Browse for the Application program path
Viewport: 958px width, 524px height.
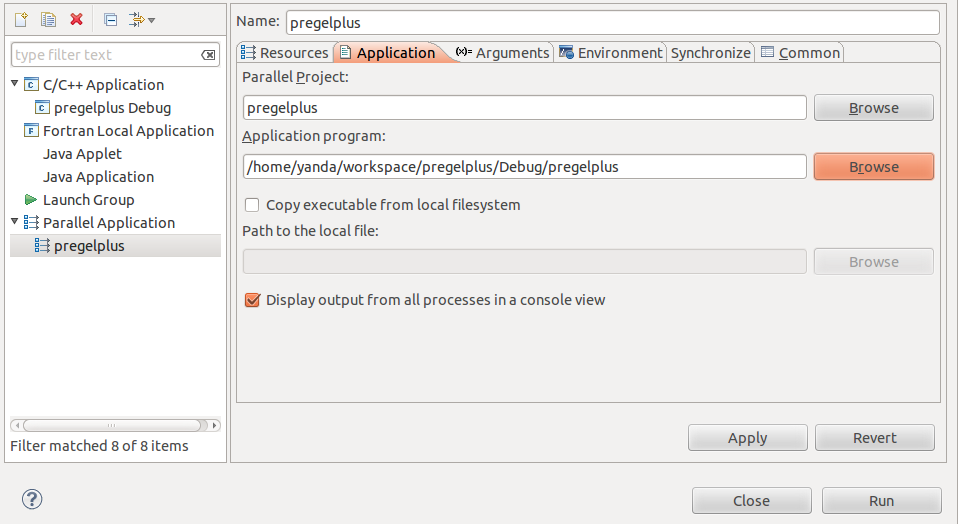click(874, 167)
